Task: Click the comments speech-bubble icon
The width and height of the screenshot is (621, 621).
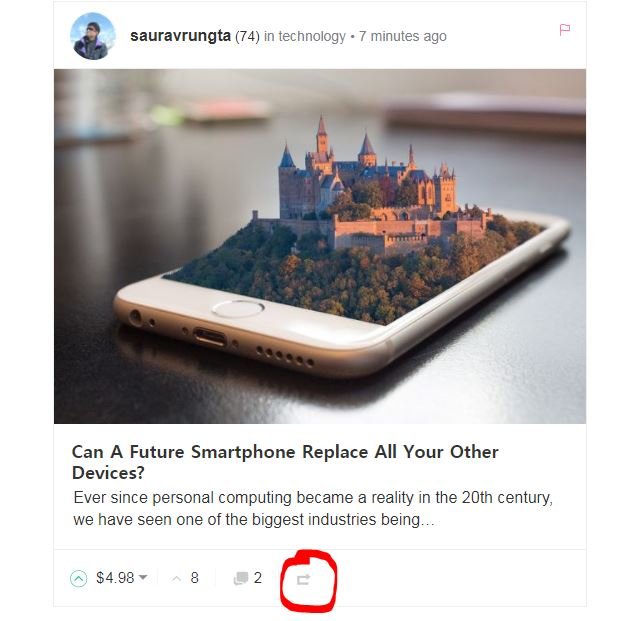Action: 241,578
